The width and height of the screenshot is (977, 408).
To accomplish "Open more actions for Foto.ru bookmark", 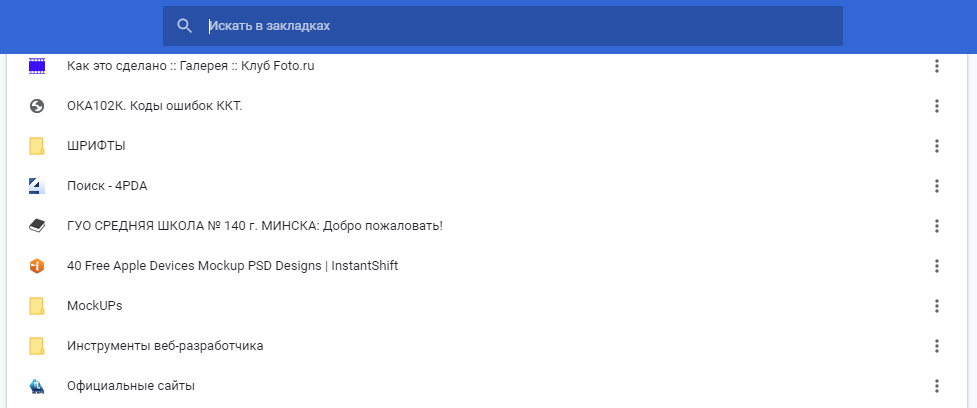I will [x=936, y=66].
